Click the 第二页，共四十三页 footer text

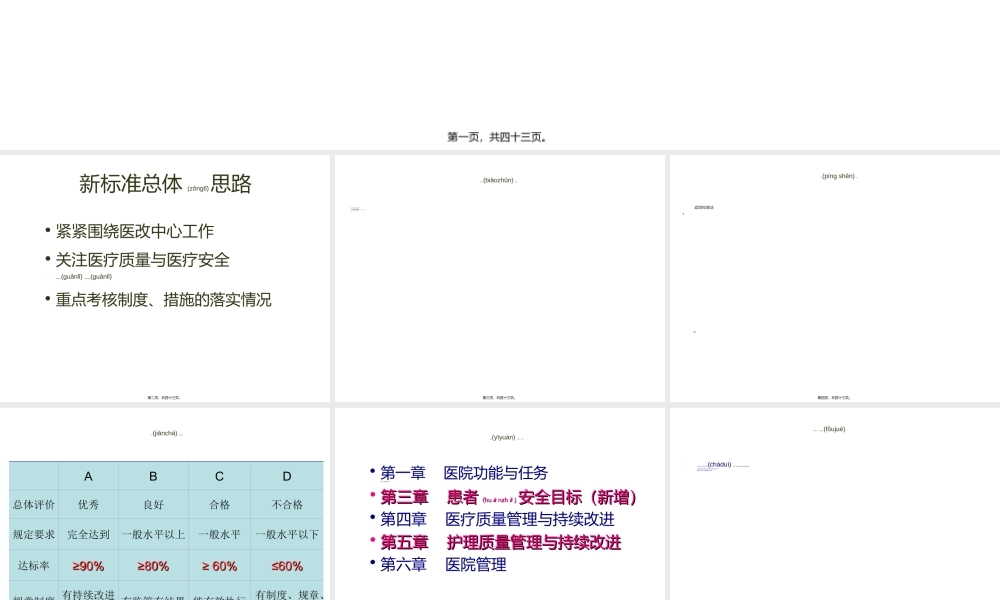[165, 396]
